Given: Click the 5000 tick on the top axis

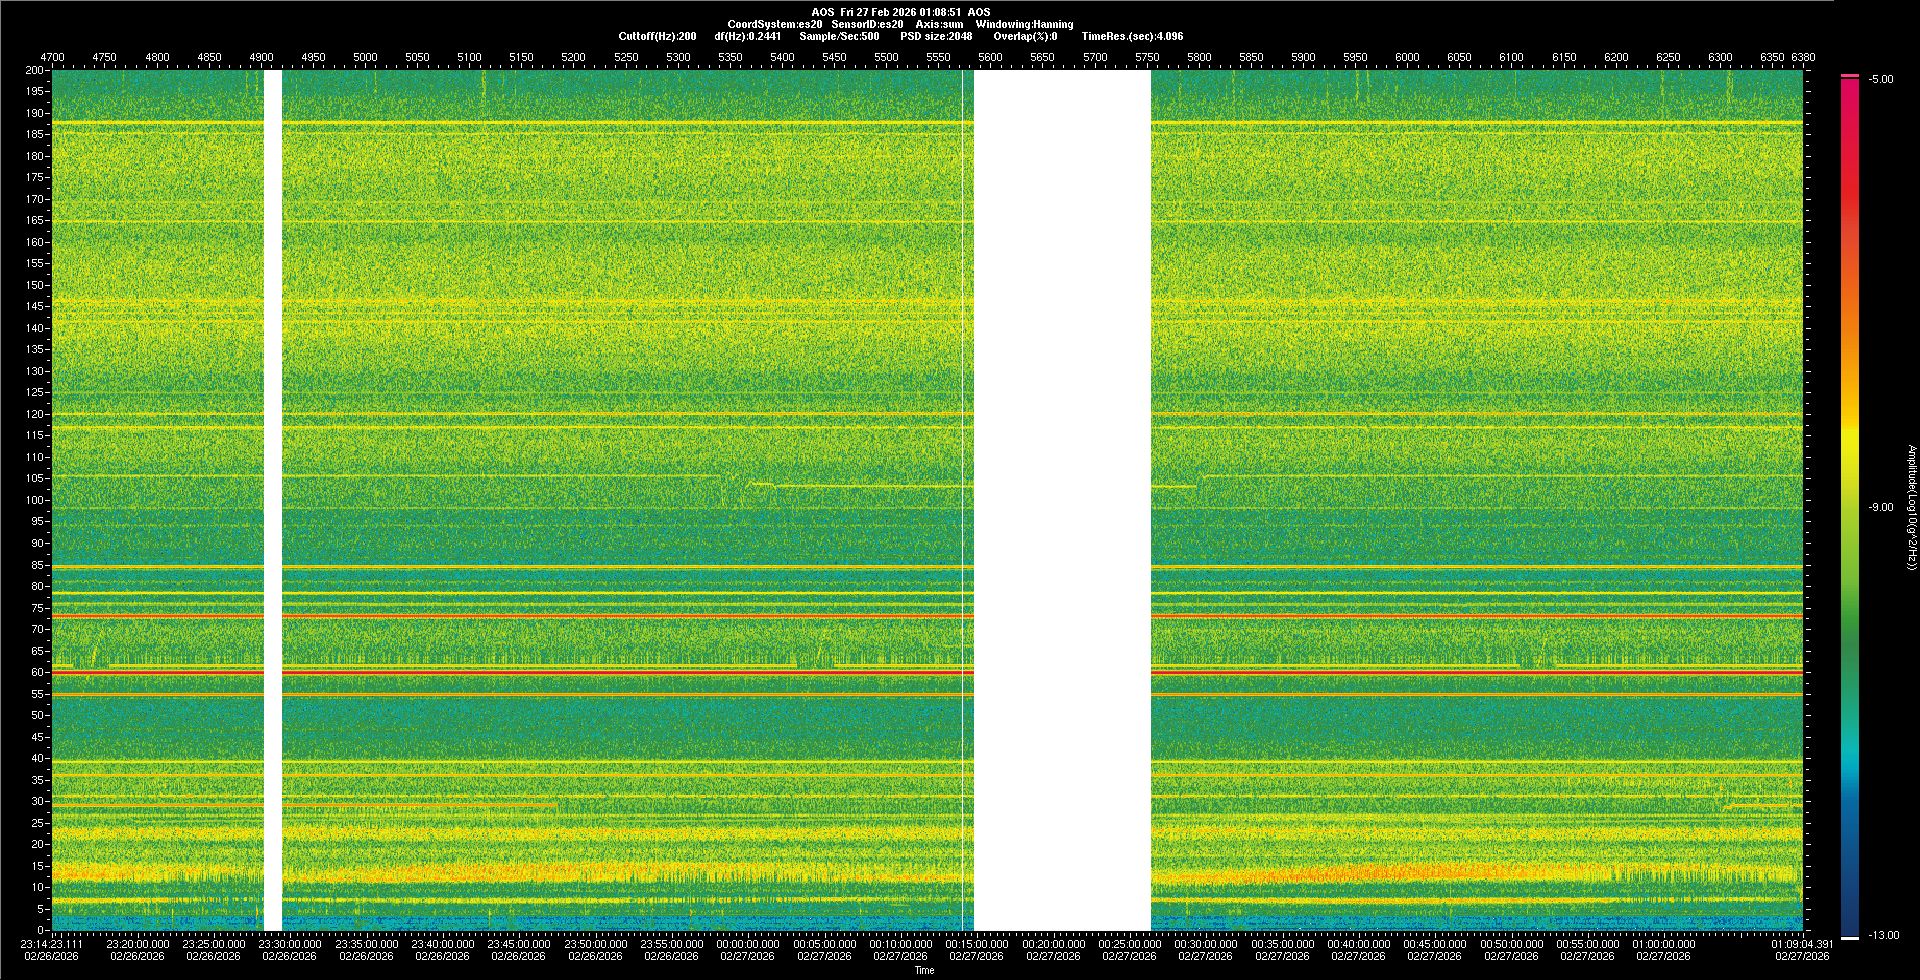Looking at the screenshot, I should point(365,57).
